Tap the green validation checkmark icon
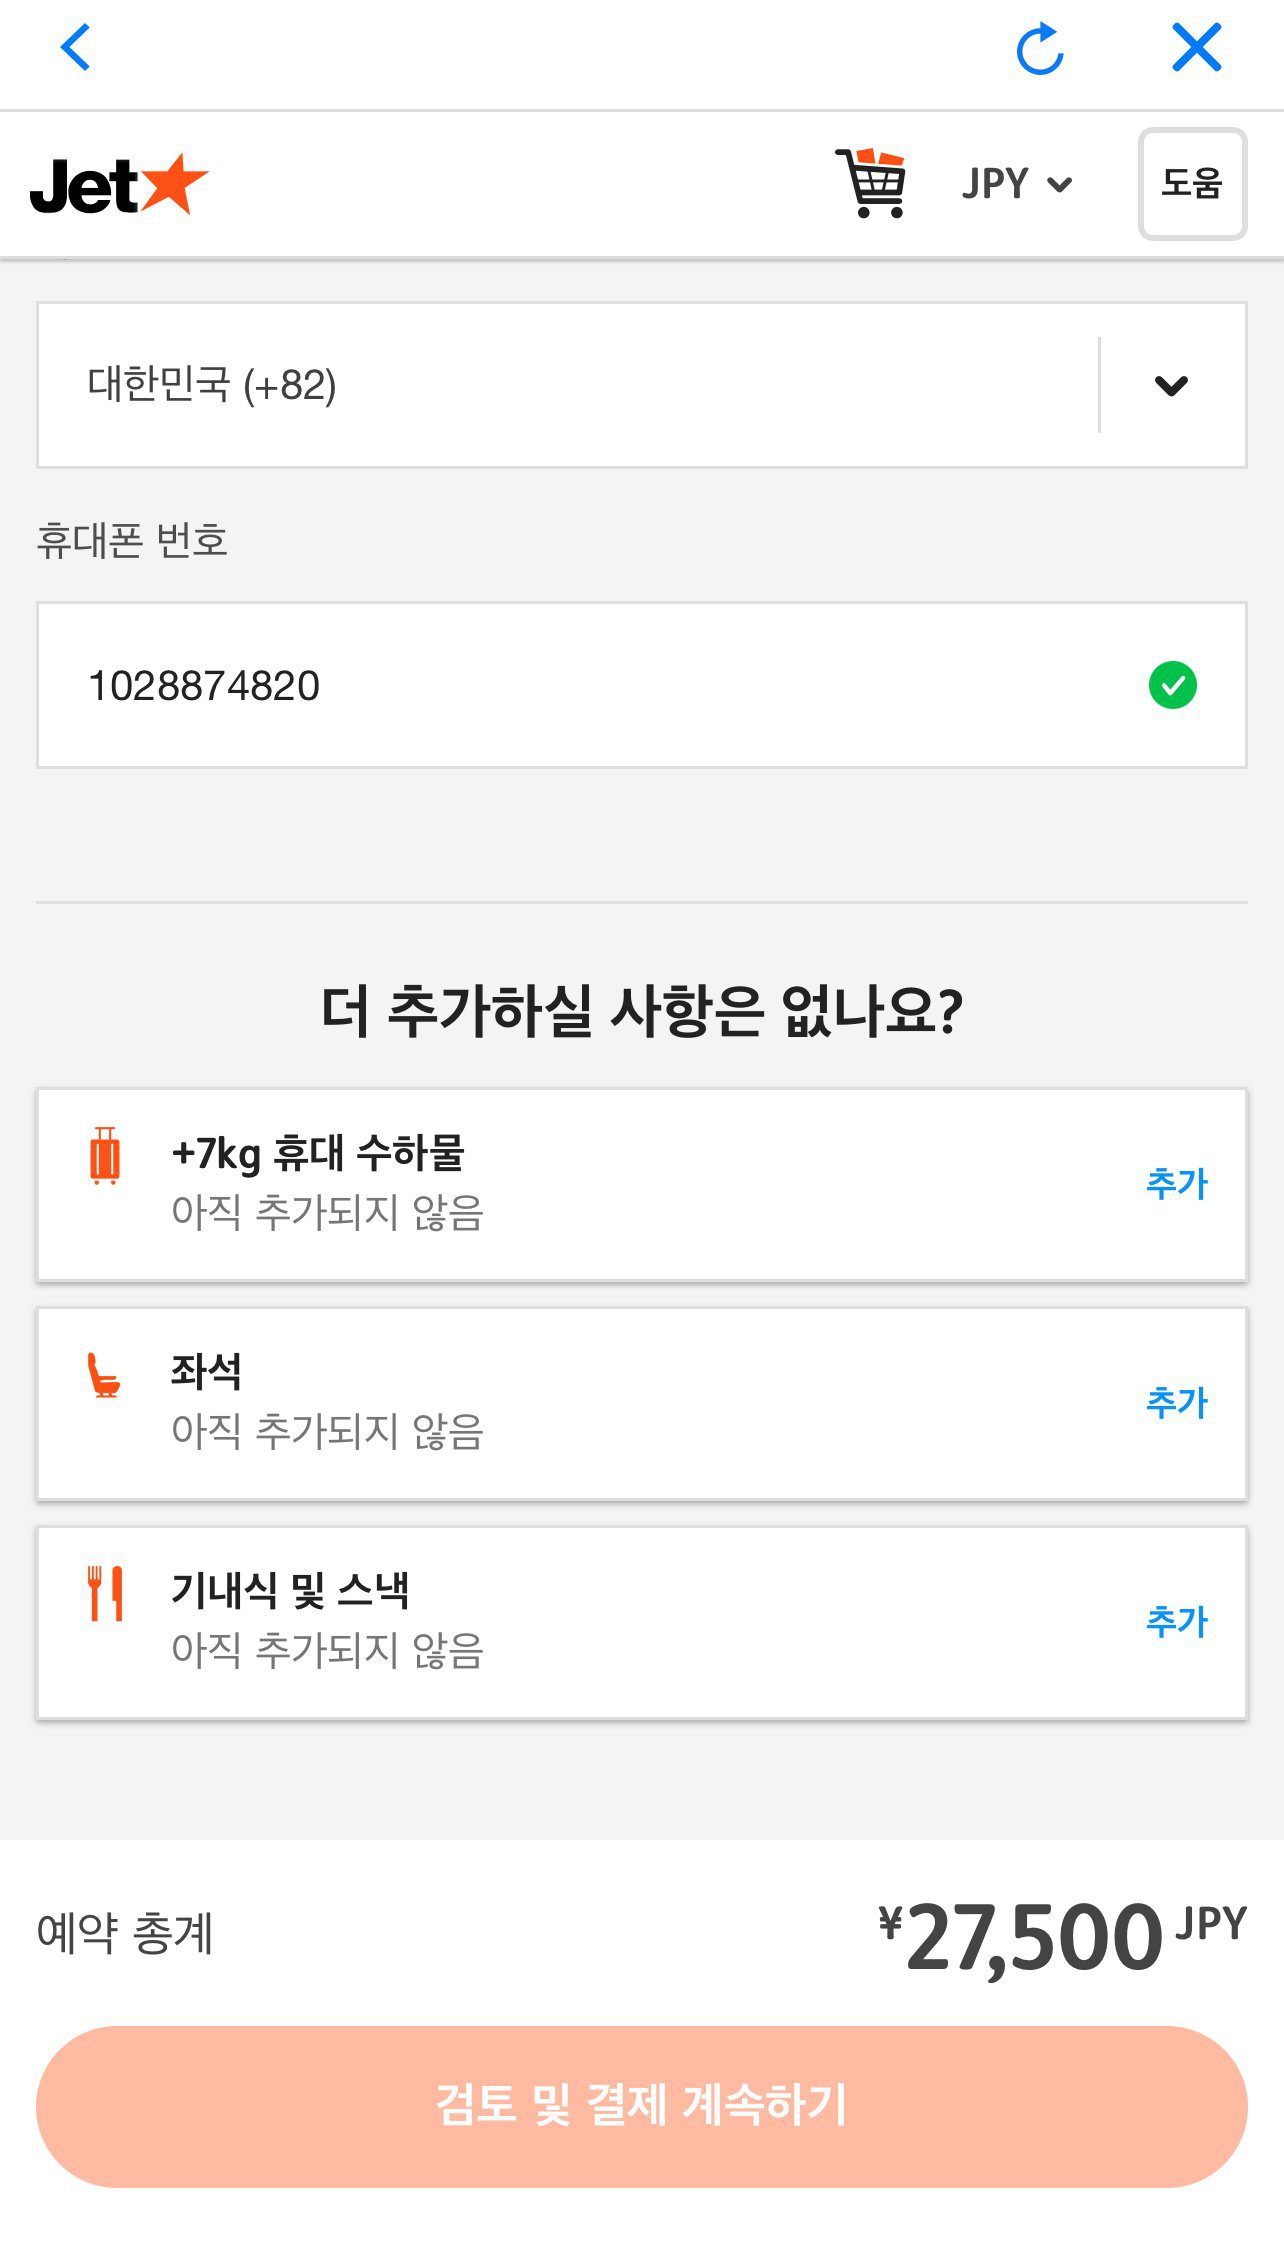Image resolution: width=1284 pixels, height=2243 pixels. [1172, 686]
